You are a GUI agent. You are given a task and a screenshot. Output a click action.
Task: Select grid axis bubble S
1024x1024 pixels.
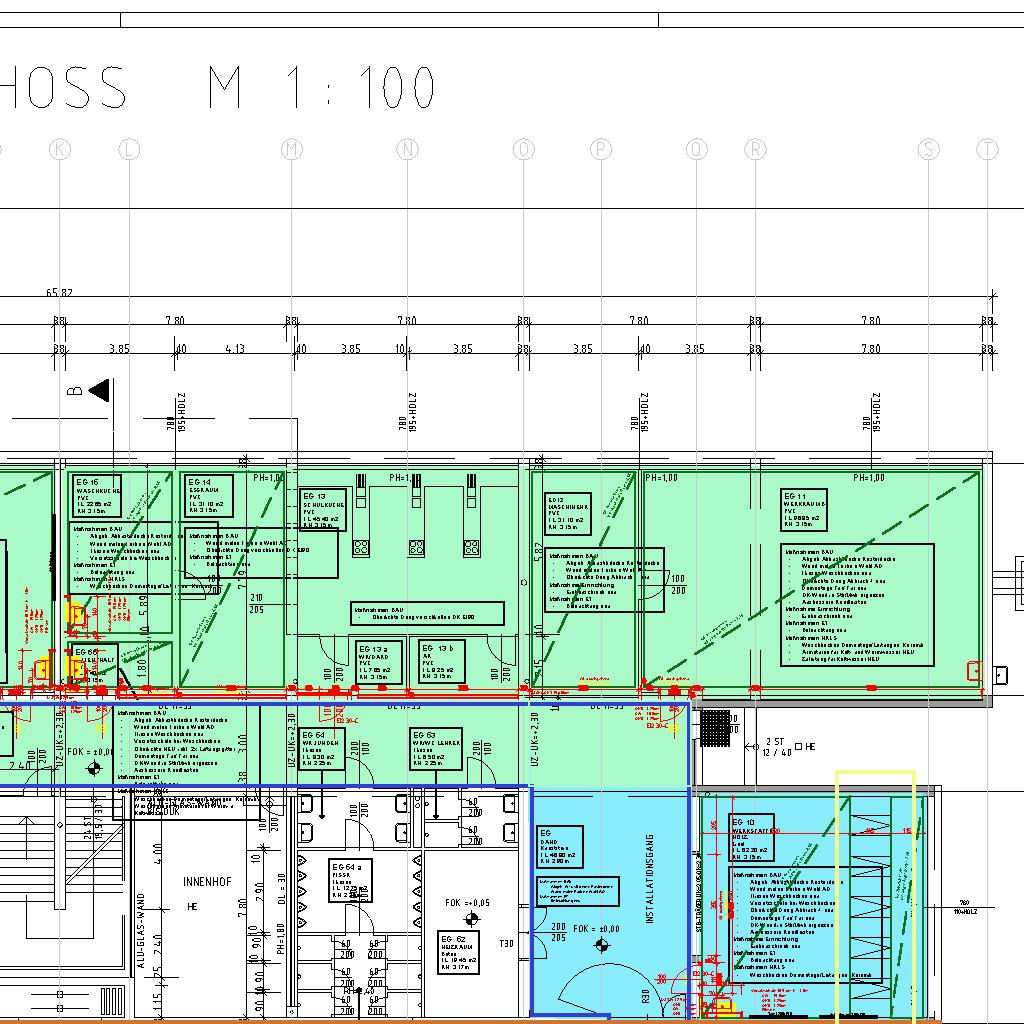coord(928,150)
